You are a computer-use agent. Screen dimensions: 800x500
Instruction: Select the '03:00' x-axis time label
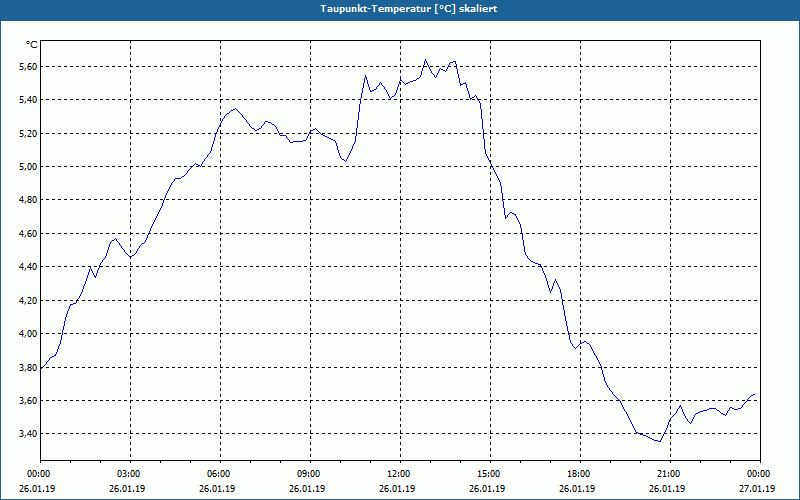tap(128, 474)
